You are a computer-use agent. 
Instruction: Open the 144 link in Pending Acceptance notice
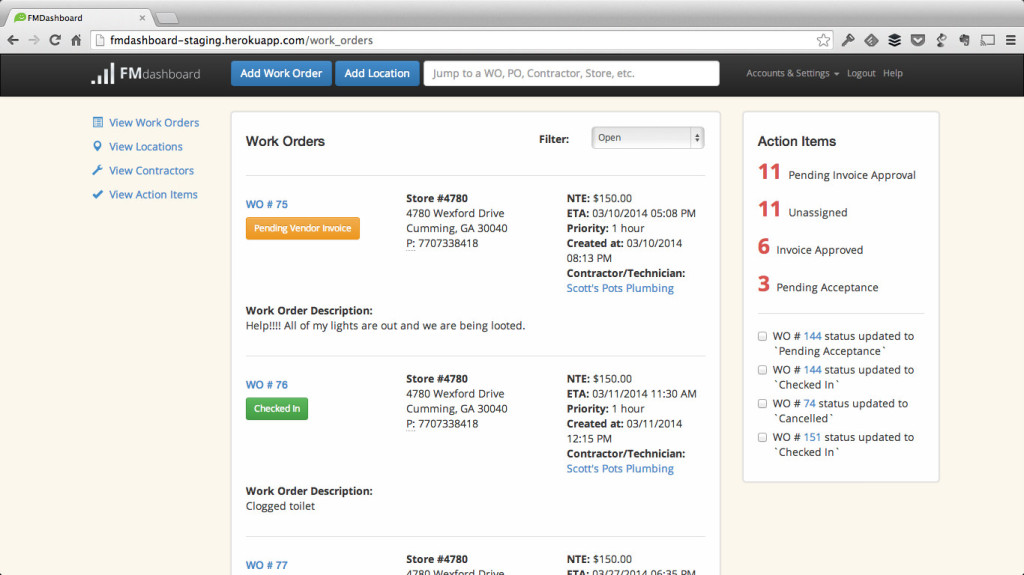click(812, 336)
